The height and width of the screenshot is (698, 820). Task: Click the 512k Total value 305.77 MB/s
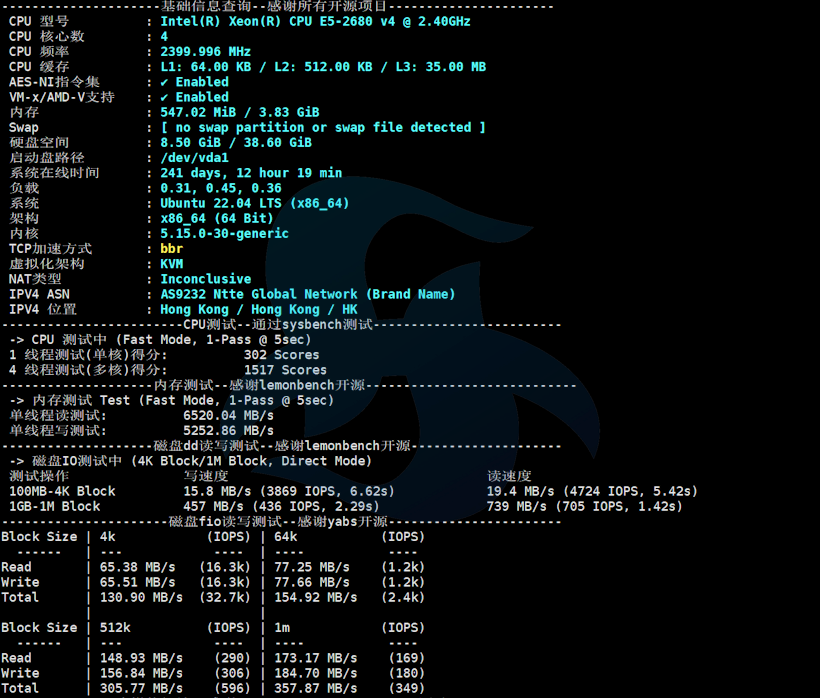click(x=141, y=688)
